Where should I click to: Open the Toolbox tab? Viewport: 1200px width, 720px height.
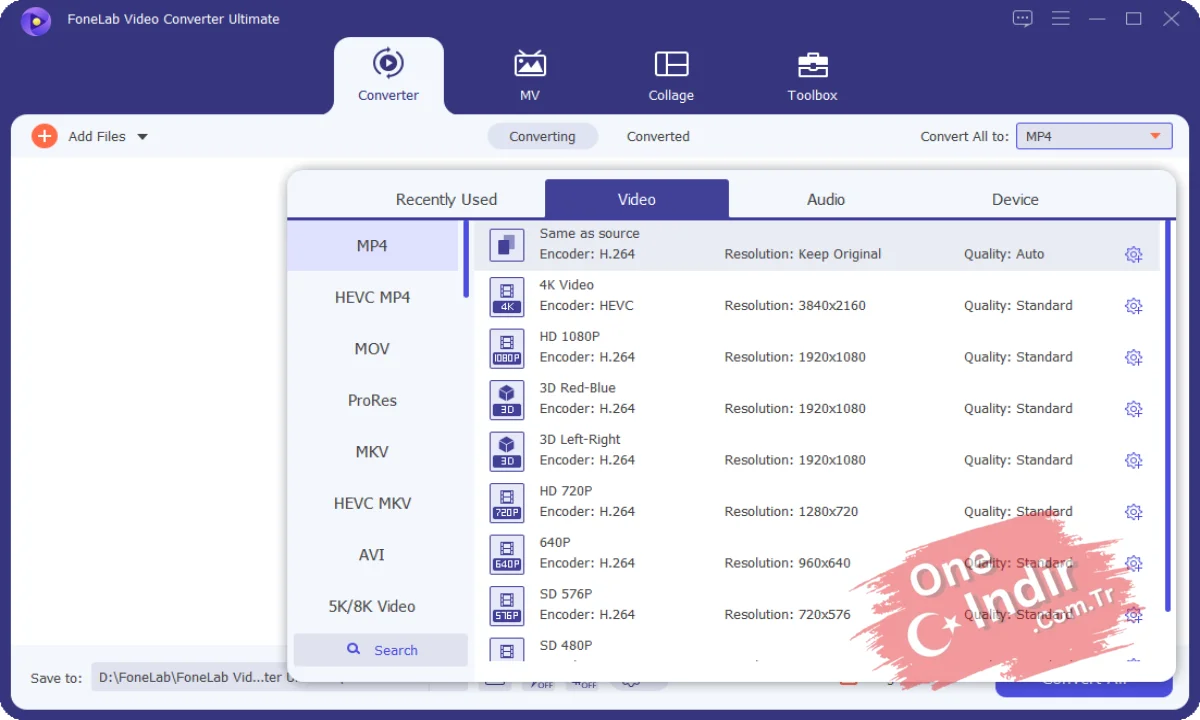pyautogui.click(x=812, y=76)
